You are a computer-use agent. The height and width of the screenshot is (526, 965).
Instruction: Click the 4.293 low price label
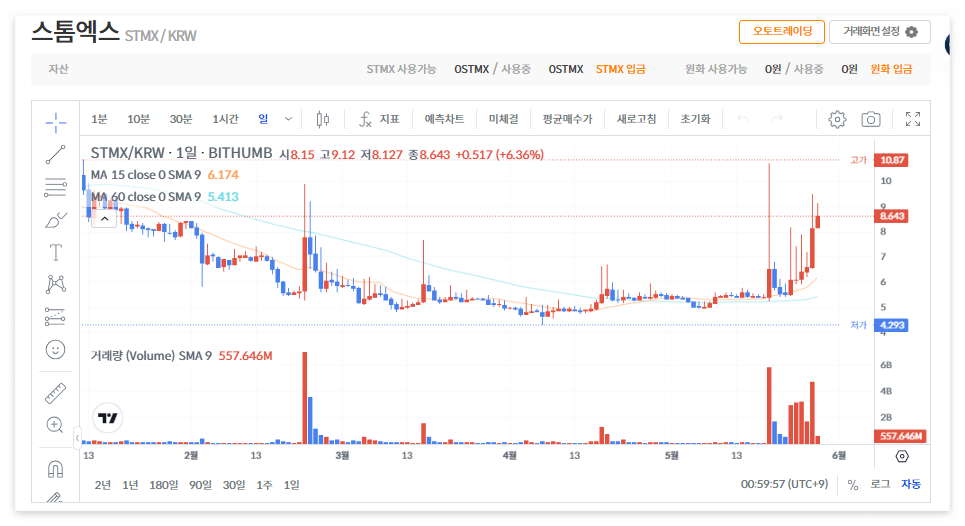(891, 325)
